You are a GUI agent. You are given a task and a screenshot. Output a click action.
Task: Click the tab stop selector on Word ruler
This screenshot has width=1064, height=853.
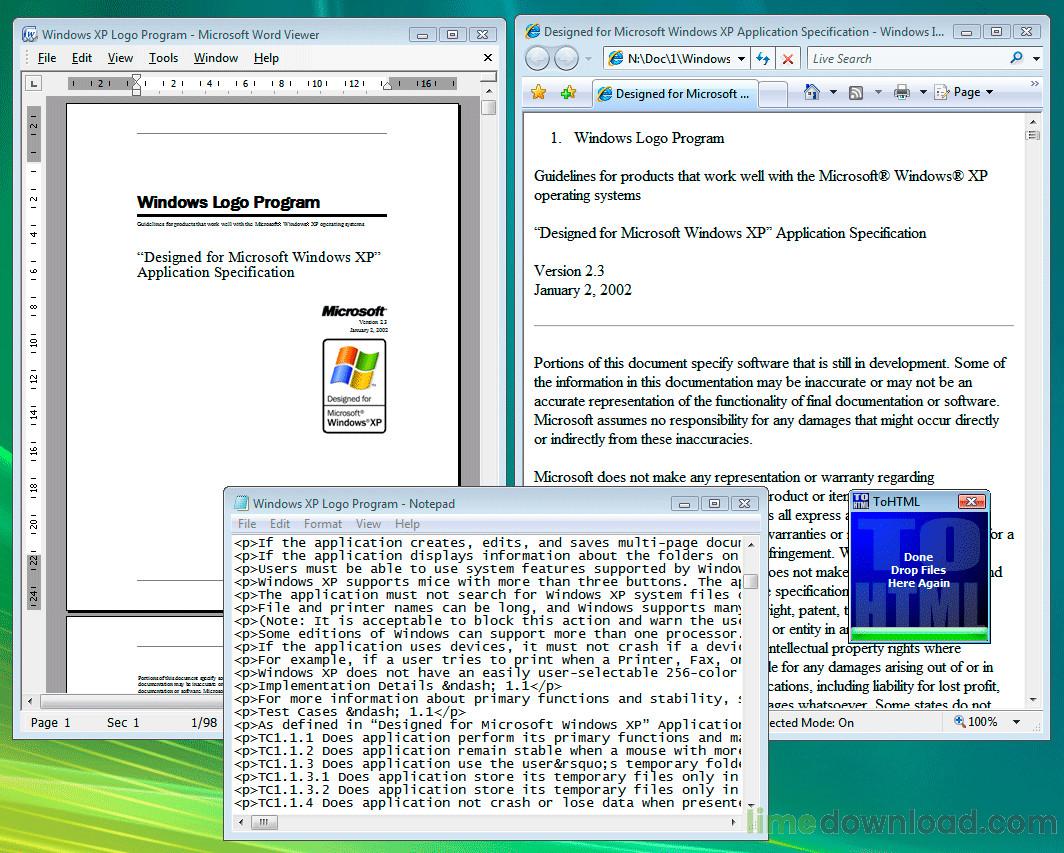pyautogui.click(x=33, y=84)
